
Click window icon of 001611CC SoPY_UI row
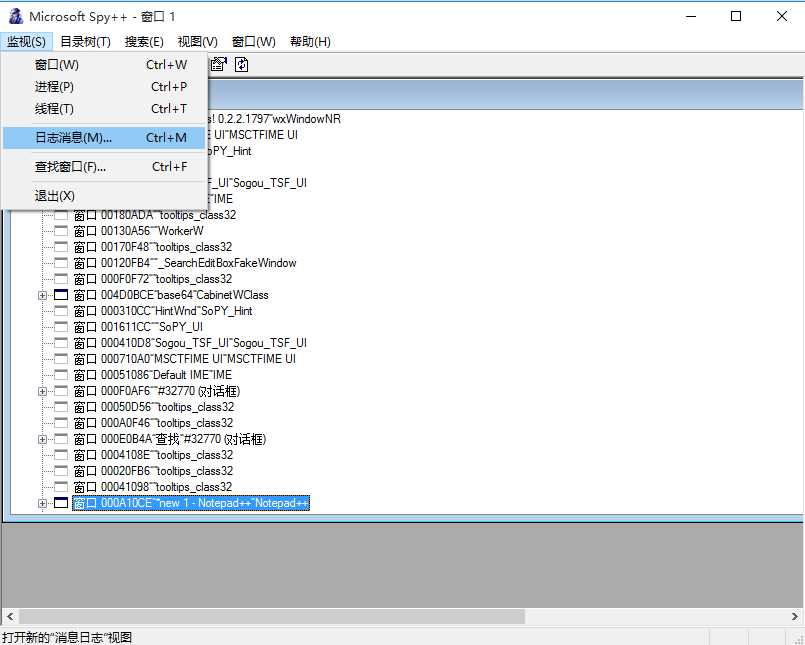click(61, 327)
